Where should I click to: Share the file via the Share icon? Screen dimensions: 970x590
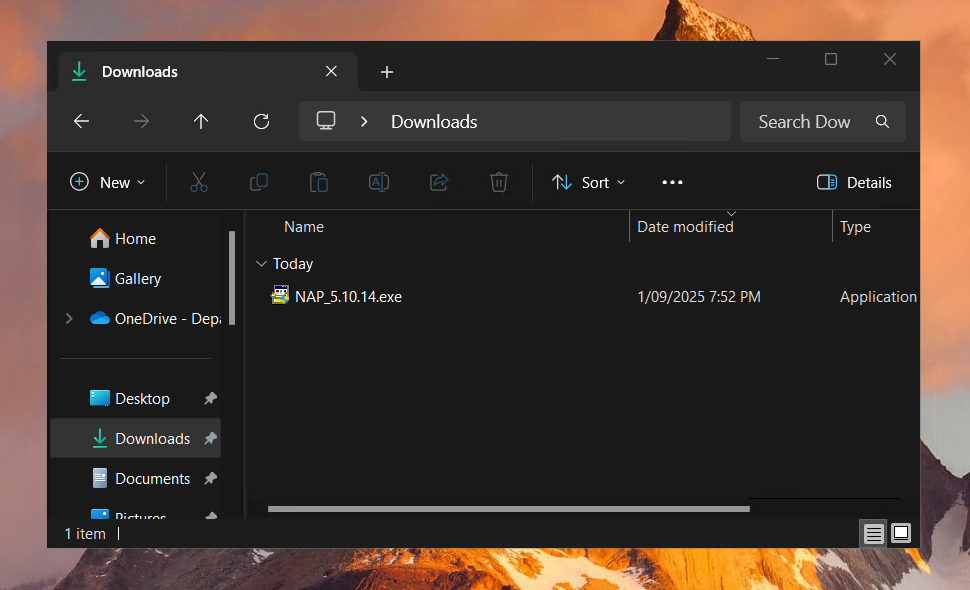point(439,182)
